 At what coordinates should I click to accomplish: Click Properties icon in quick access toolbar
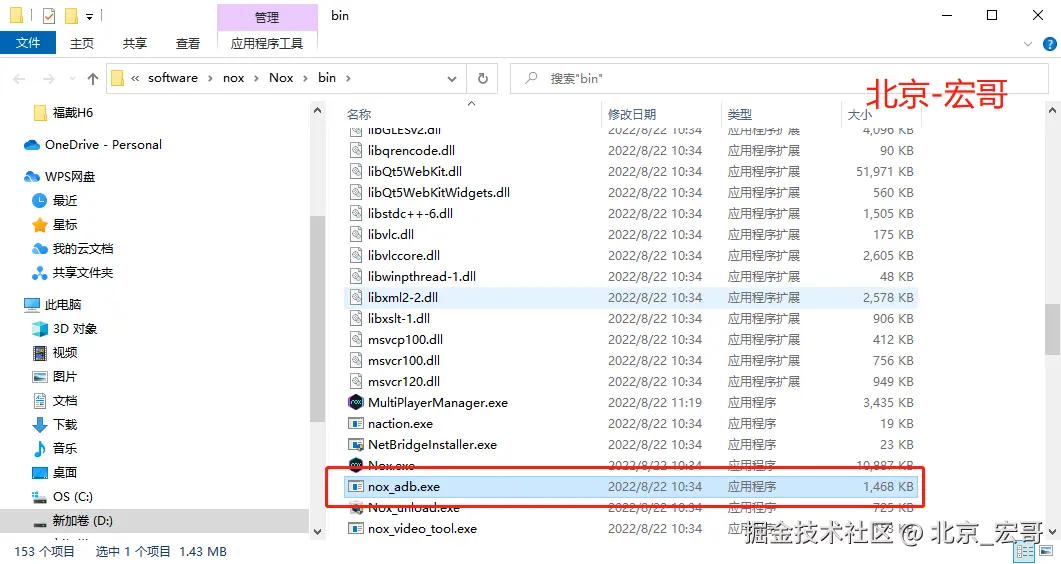click(49, 16)
